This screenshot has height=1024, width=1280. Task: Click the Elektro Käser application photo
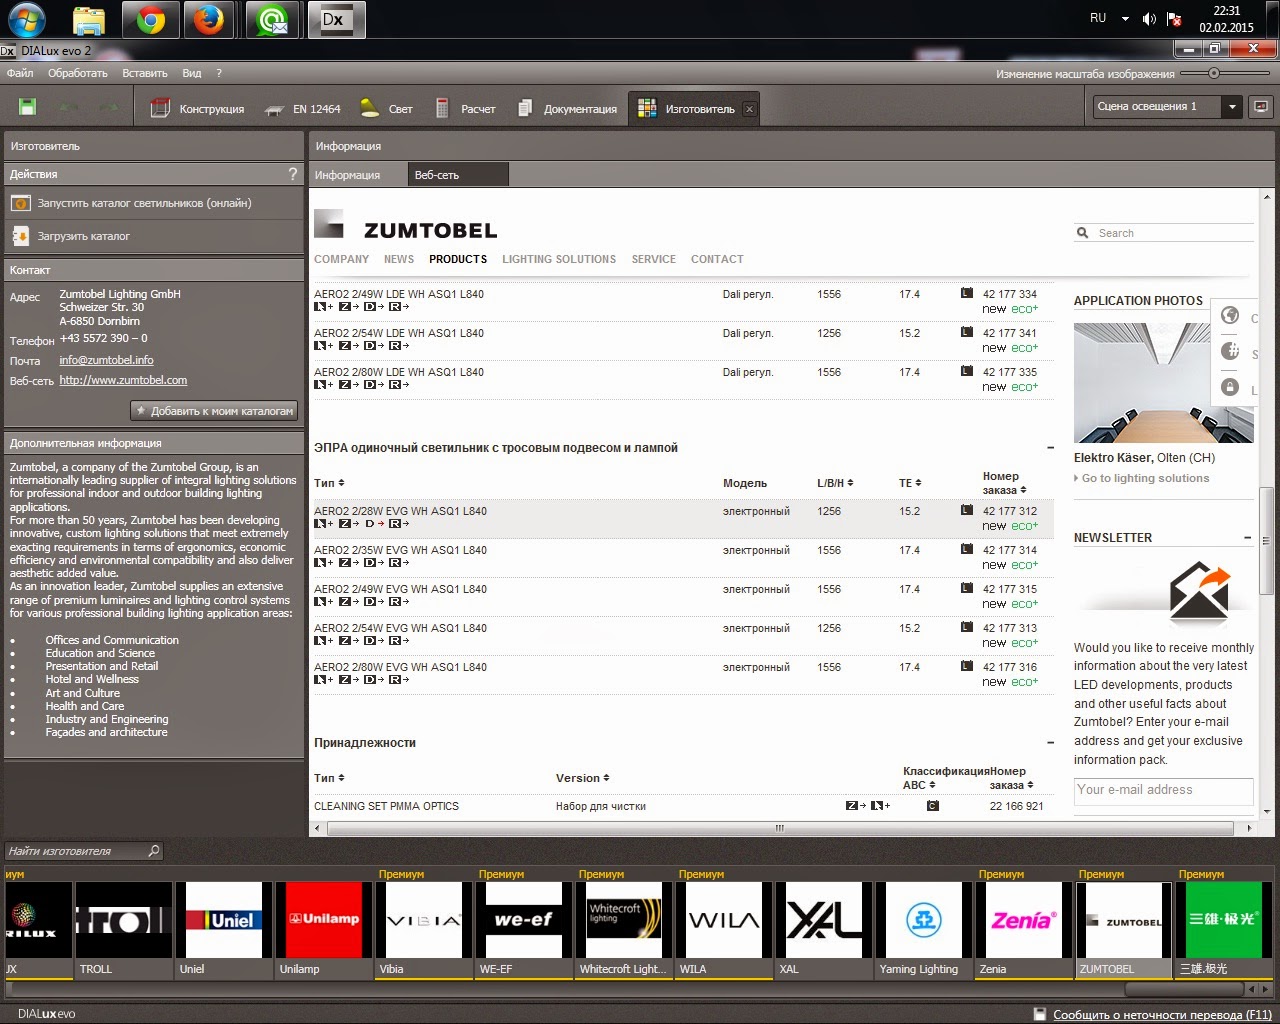[1164, 383]
